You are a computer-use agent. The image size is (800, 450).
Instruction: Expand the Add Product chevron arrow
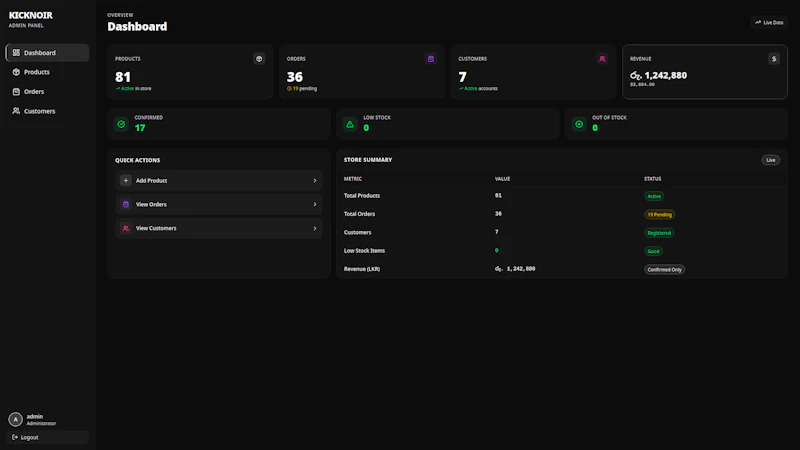pyautogui.click(x=315, y=181)
